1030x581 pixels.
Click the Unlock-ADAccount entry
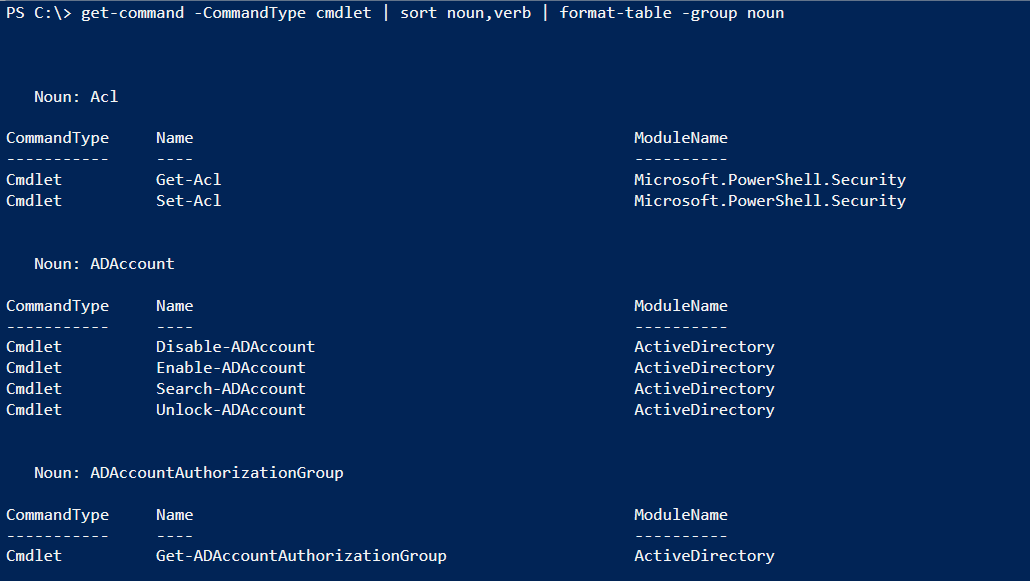coord(231,409)
